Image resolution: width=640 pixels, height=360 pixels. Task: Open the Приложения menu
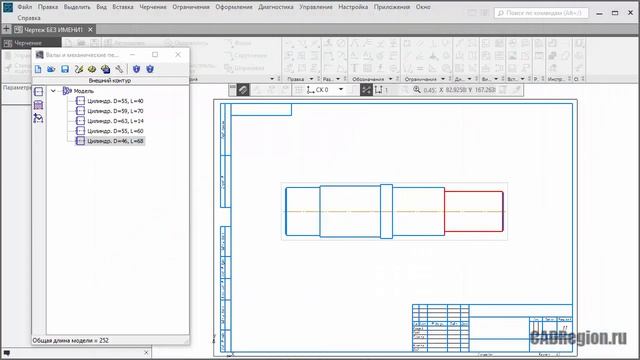point(392,7)
